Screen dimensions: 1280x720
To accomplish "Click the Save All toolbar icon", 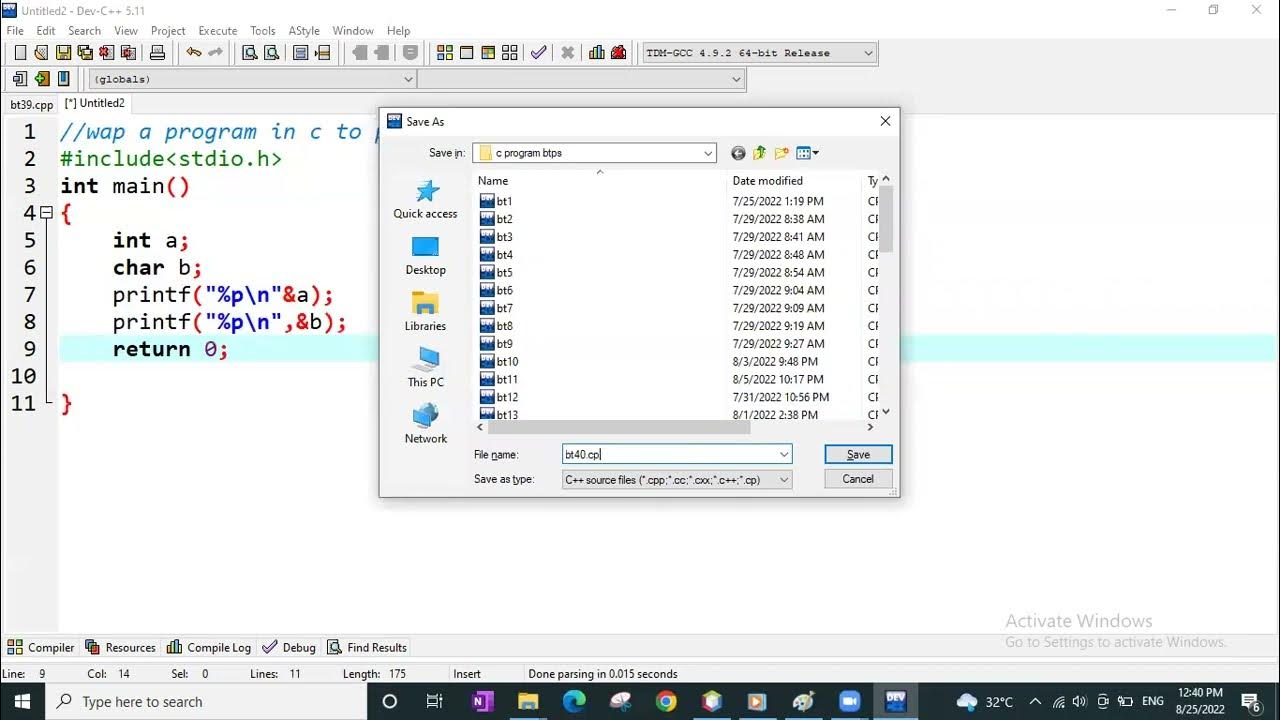I will pos(84,53).
